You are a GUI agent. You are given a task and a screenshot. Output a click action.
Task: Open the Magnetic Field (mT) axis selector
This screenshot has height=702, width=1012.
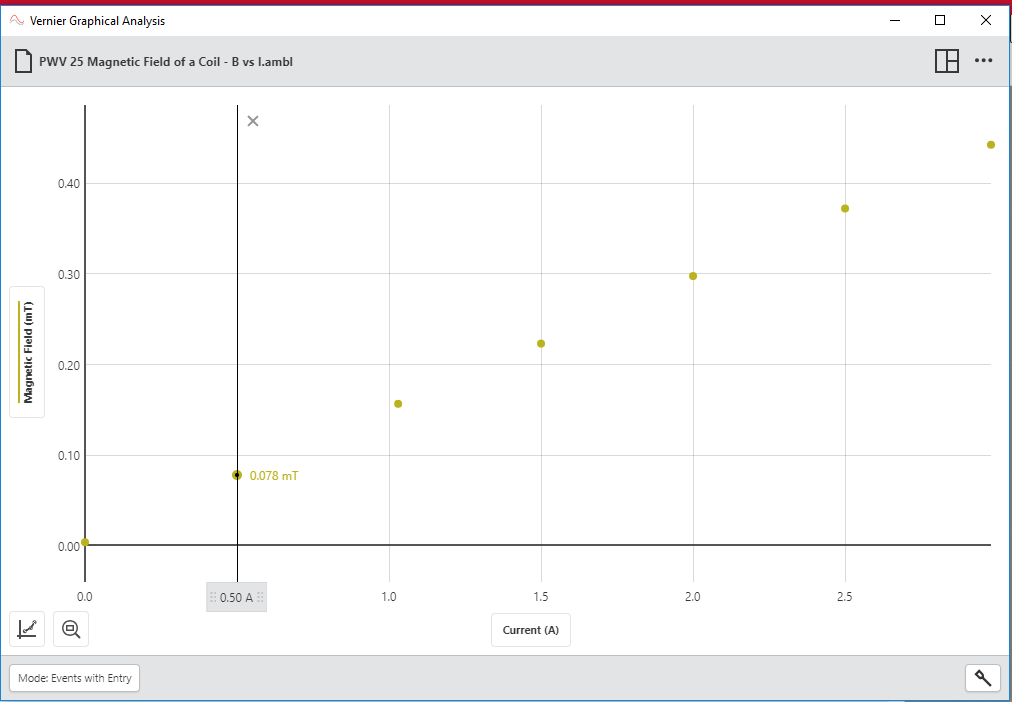26,352
